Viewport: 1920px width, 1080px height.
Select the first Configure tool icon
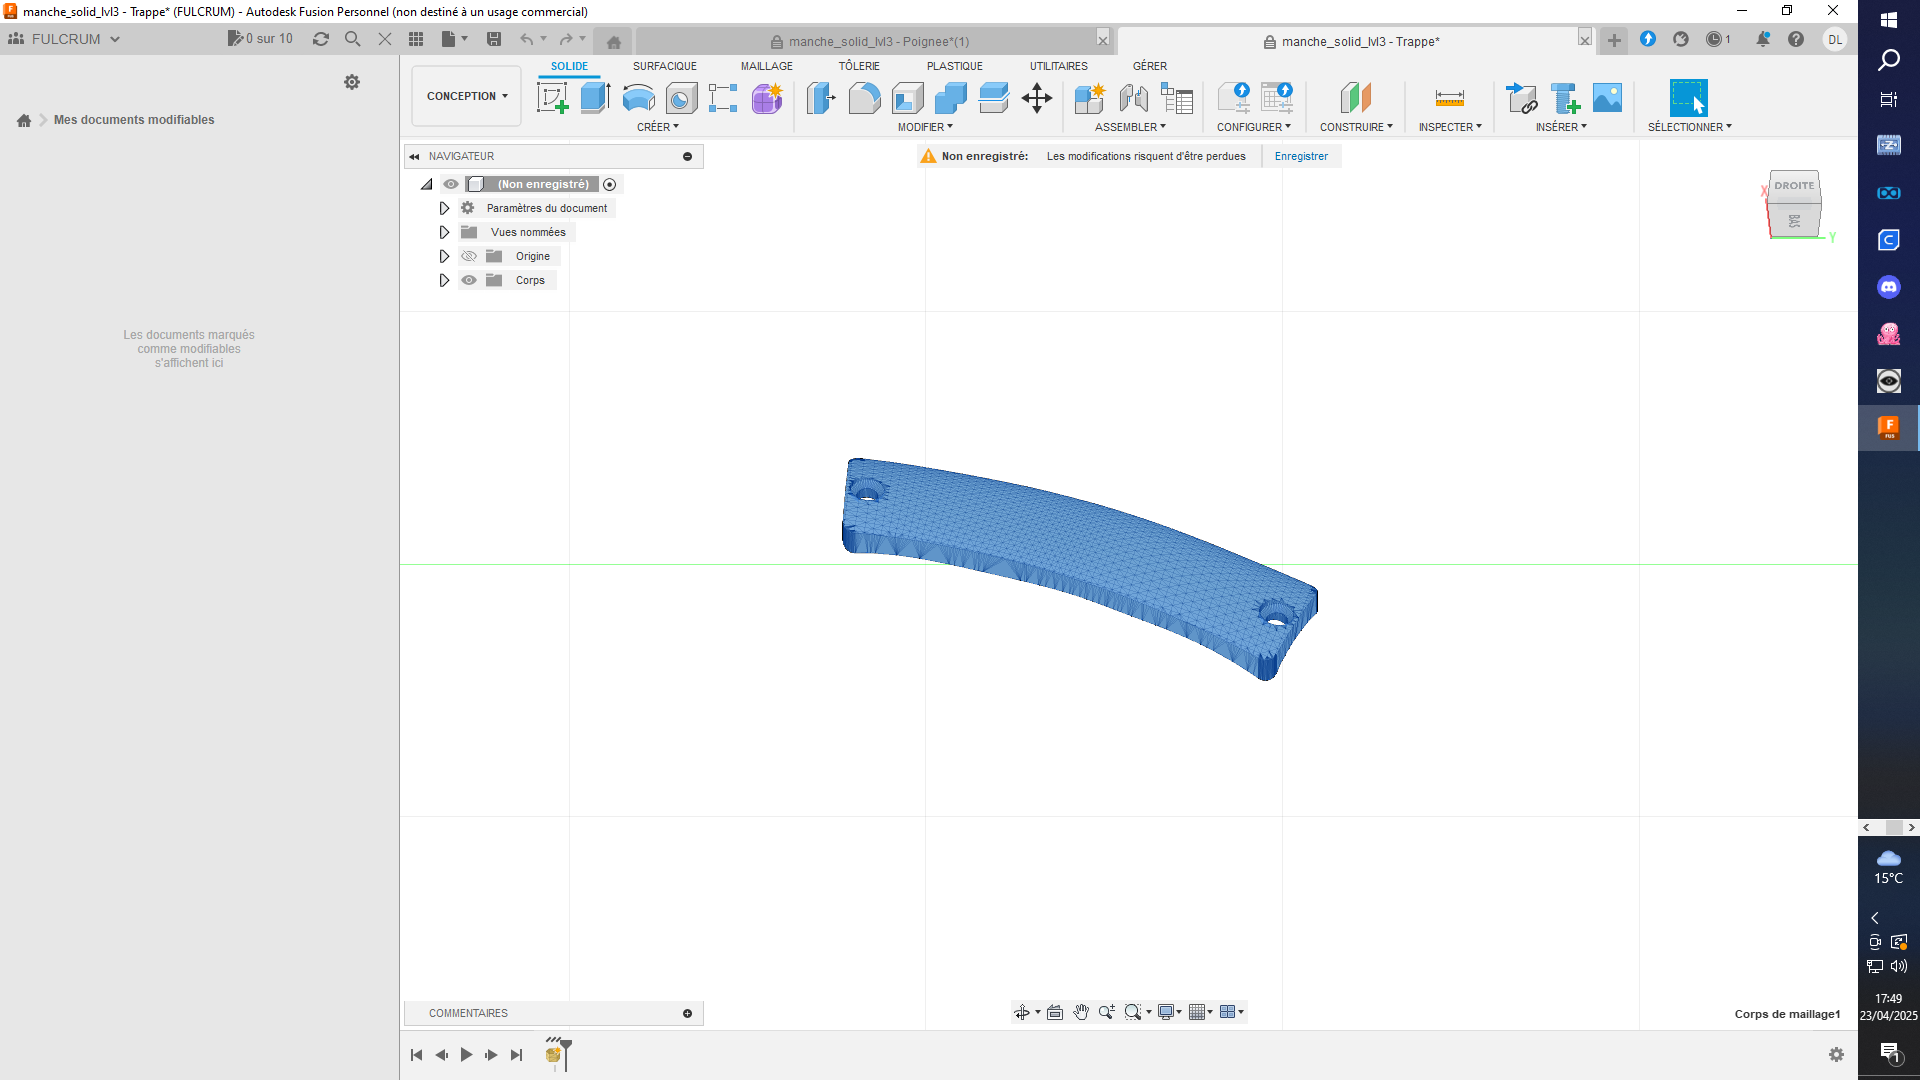(x=1234, y=98)
